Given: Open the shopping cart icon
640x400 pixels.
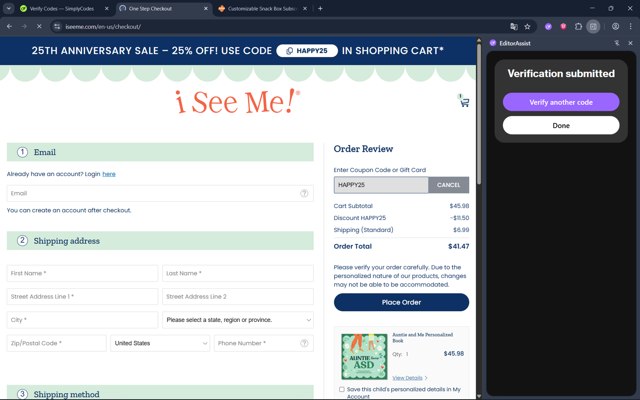Looking at the screenshot, I should tap(464, 102).
